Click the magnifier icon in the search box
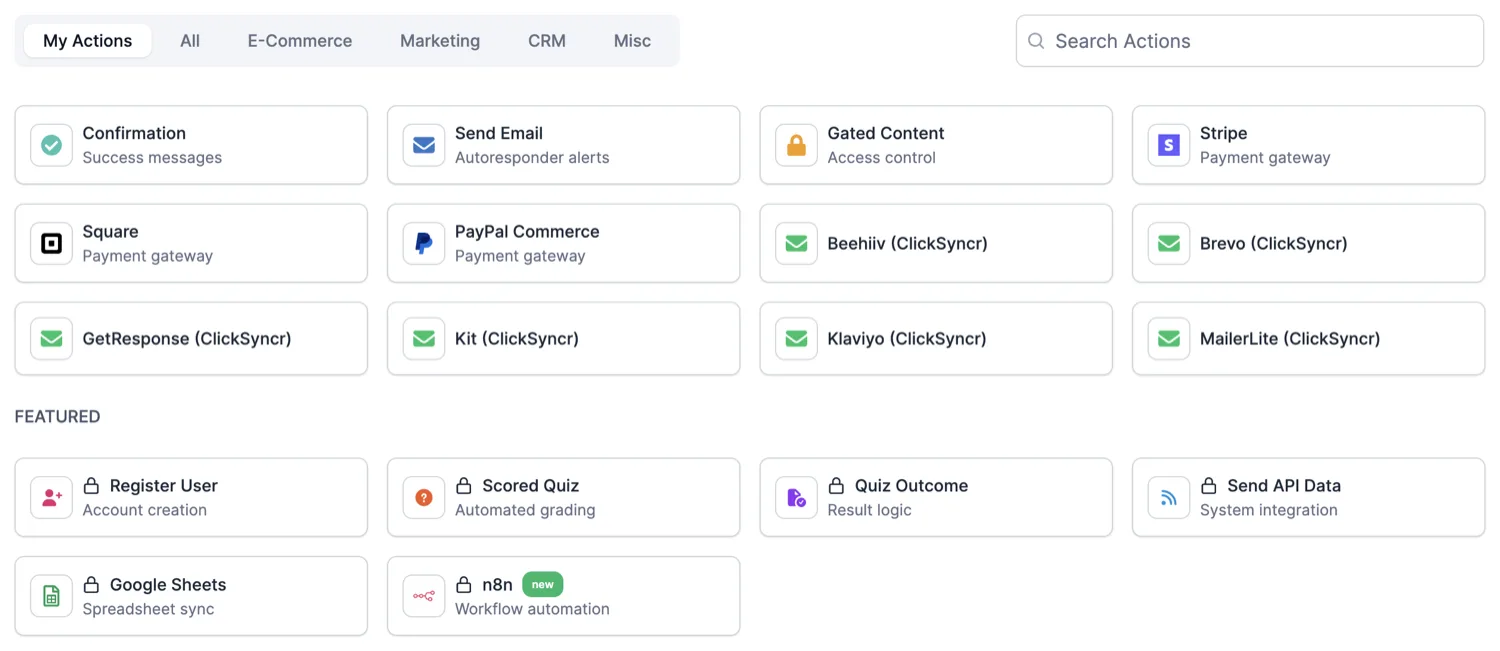The image size is (1500, 651). (x=1036, y=41)
